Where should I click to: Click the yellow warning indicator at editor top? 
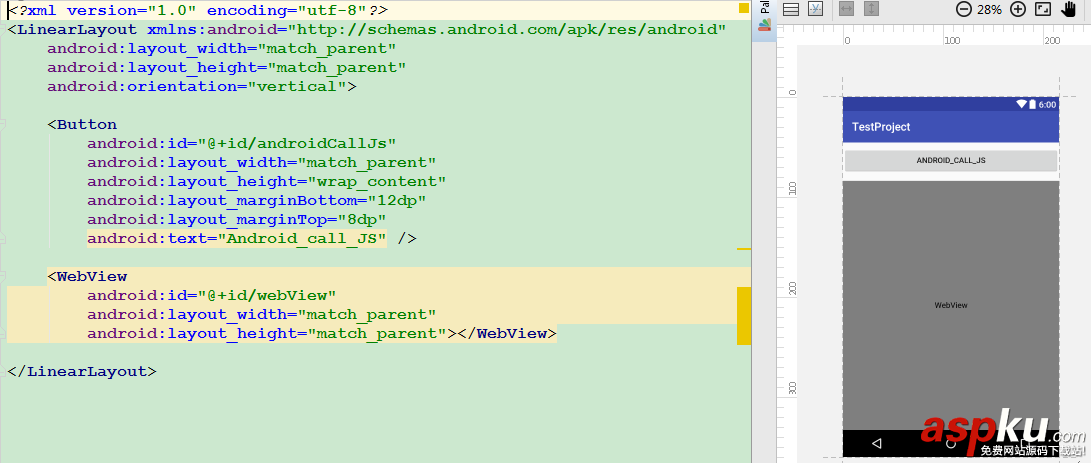point(744,8)
